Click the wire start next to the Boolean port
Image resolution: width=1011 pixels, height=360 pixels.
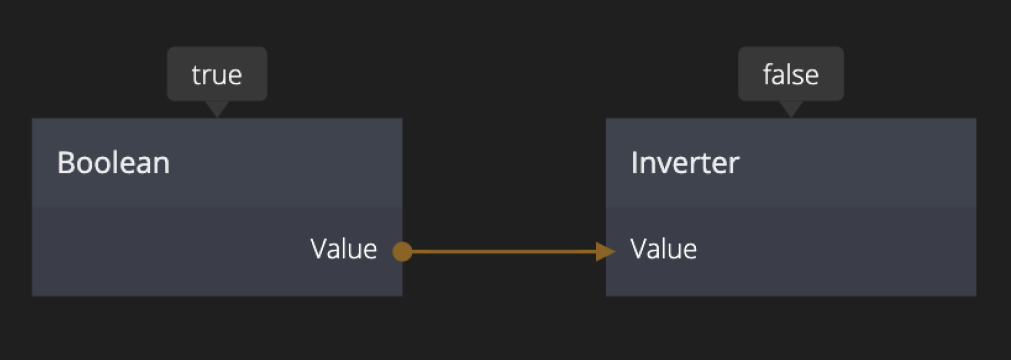click(x=420, y=252)
